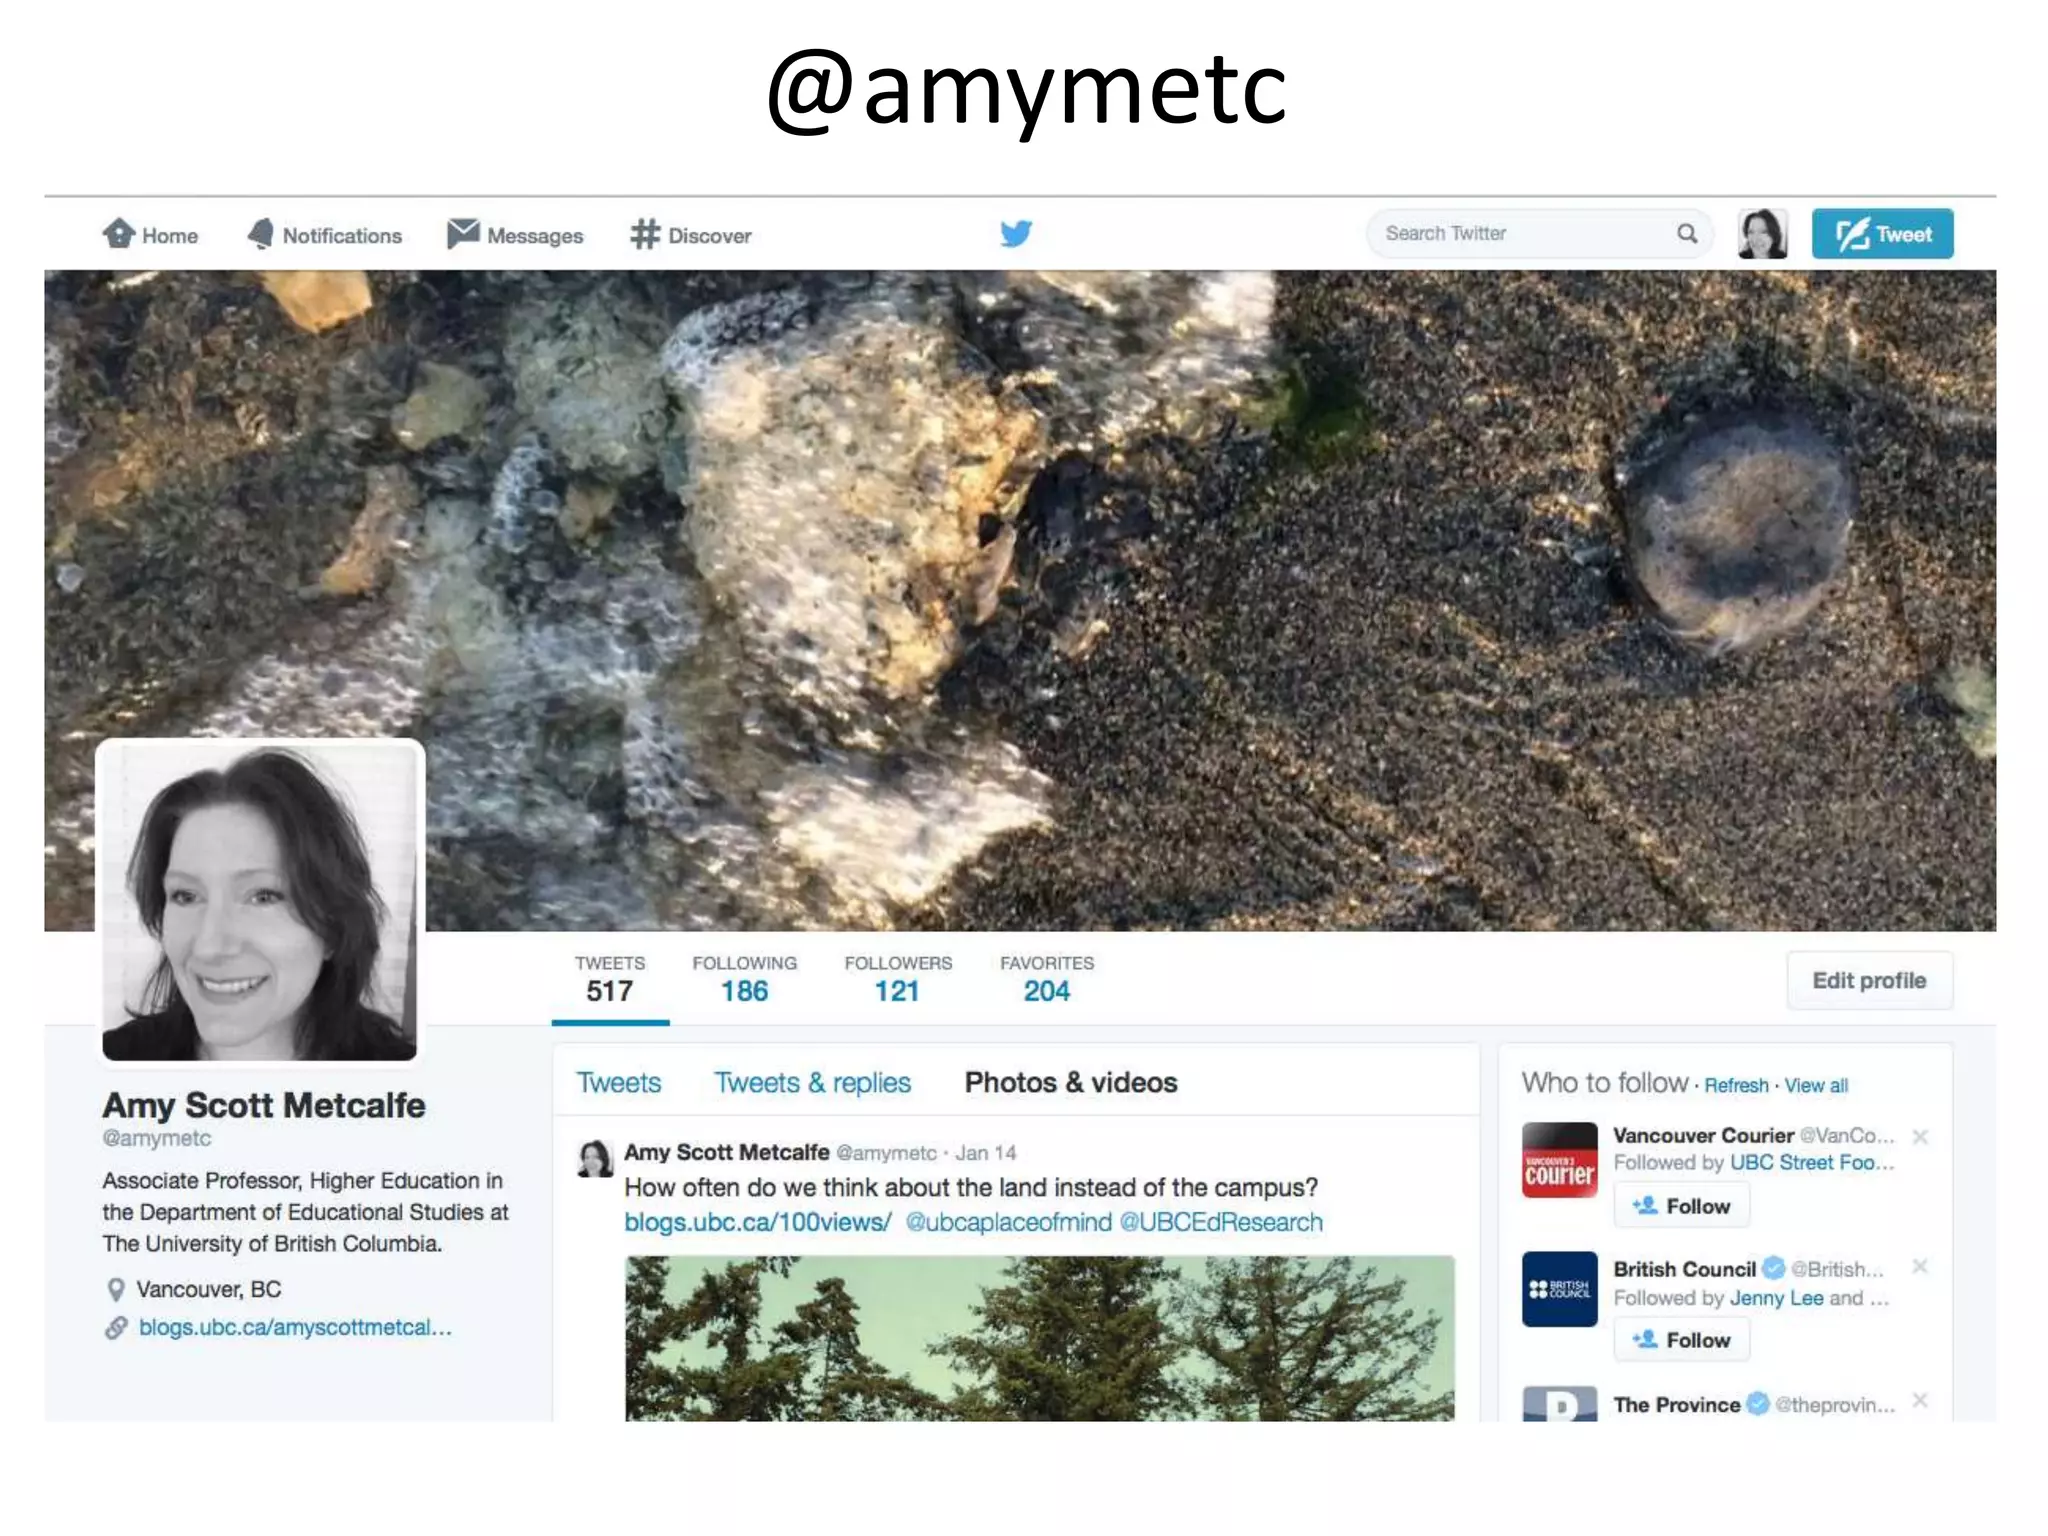Click the Twitter bird logo
Viewport: 2048px width, 1536px height.
coord(1016,234)
